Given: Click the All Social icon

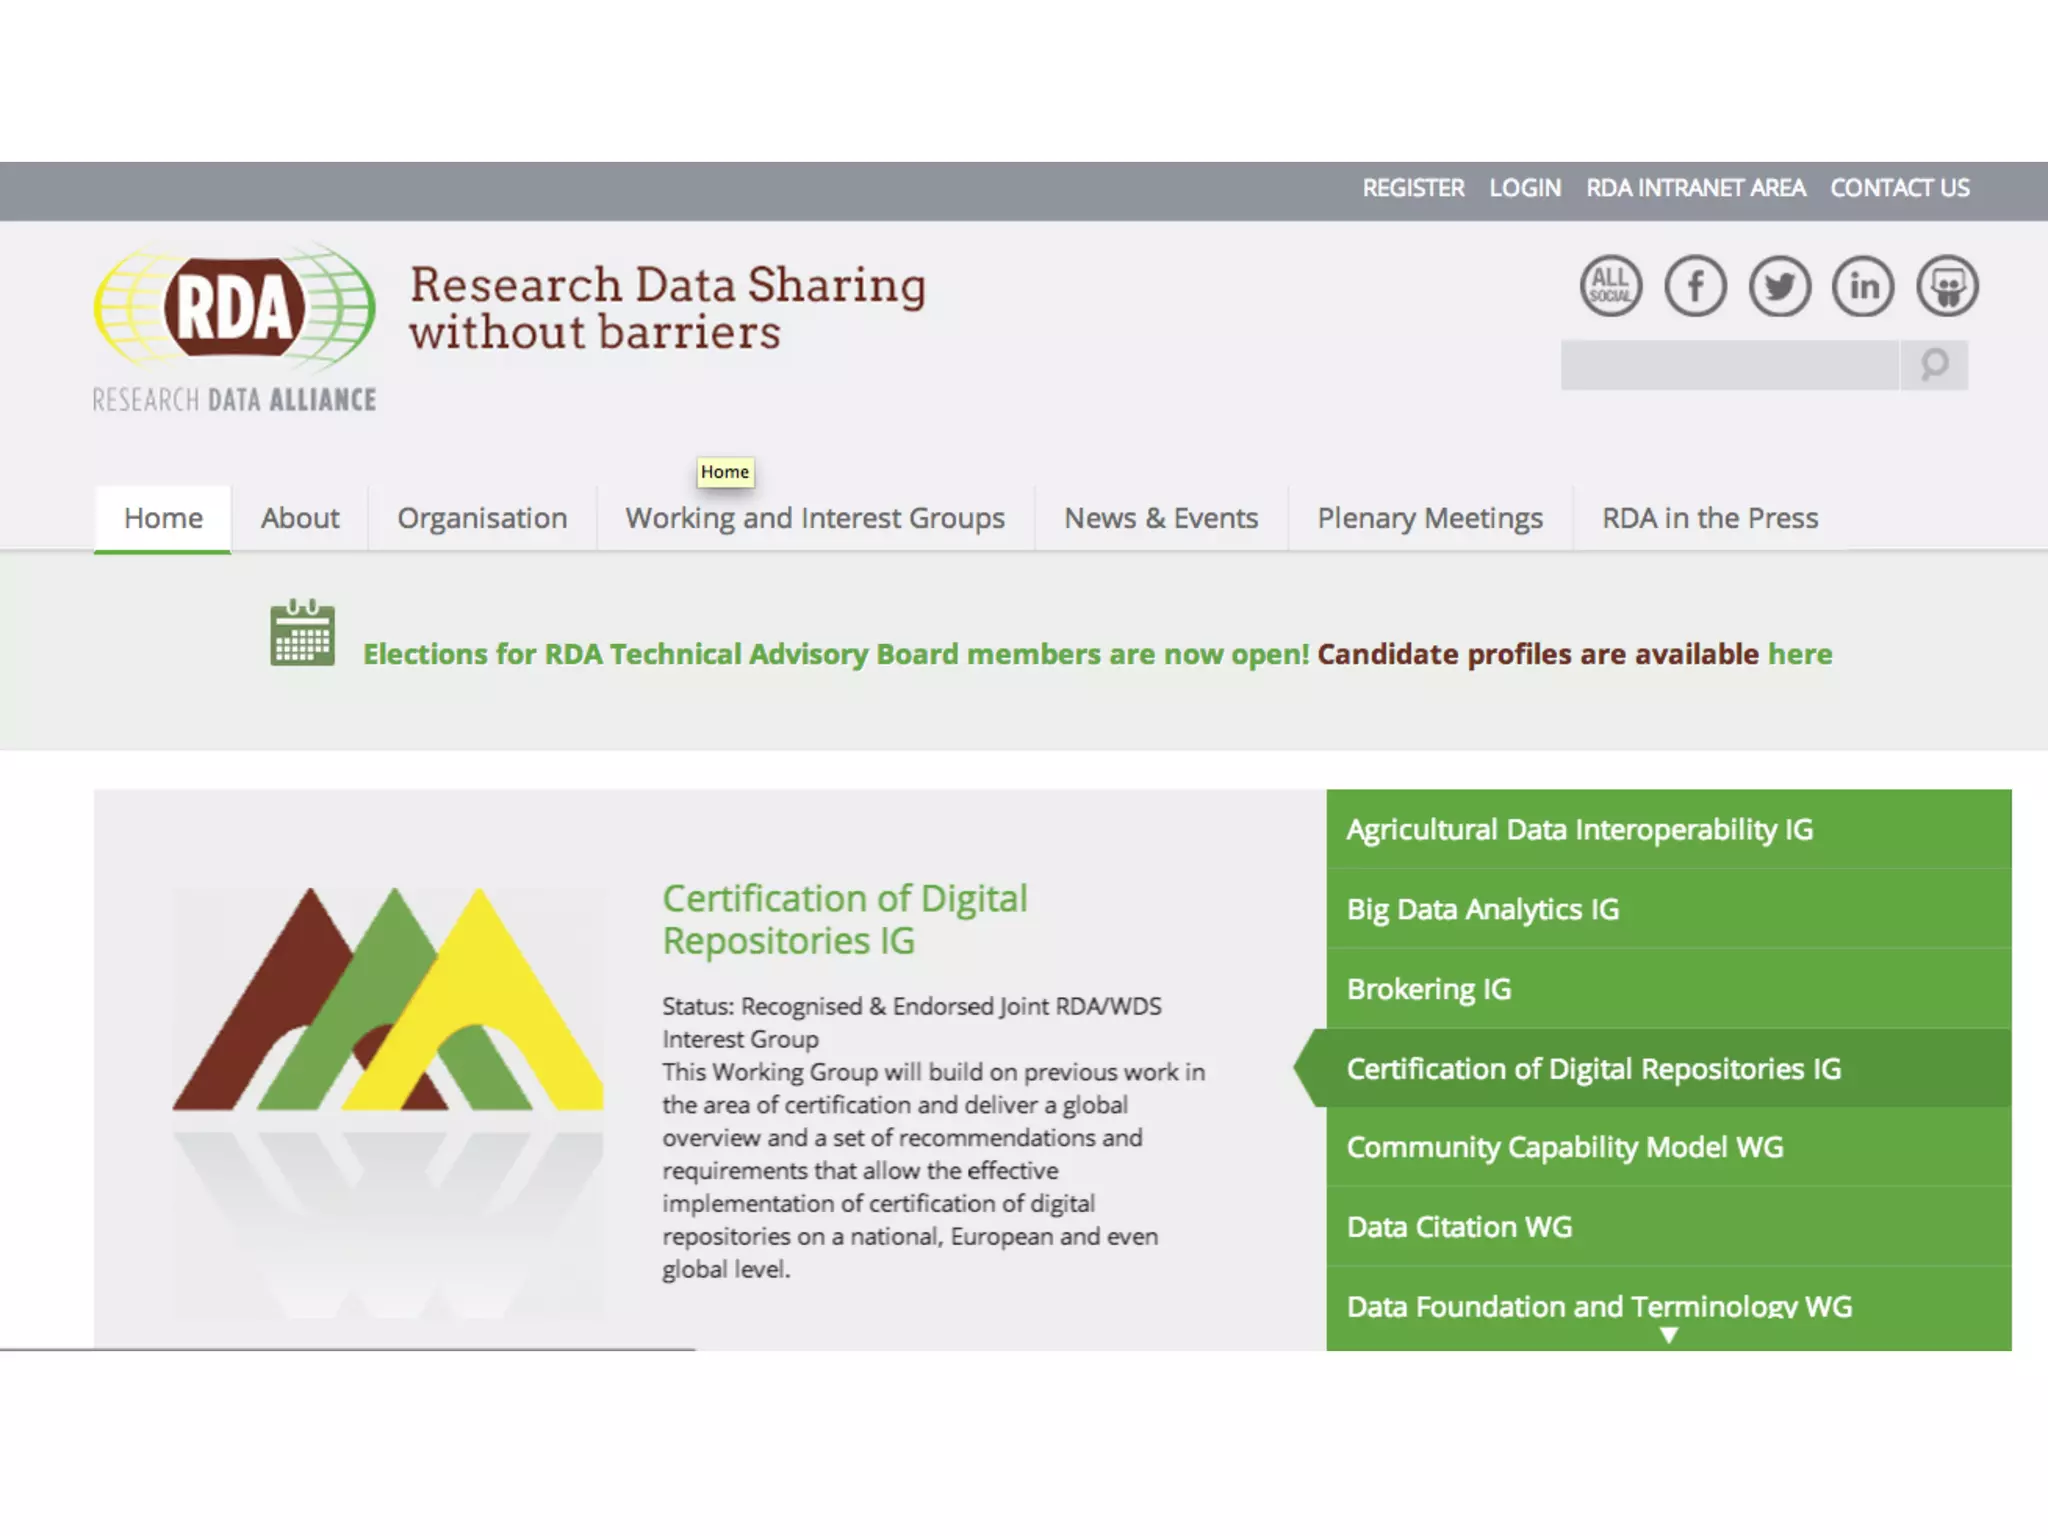Looking at the screenshot, I should (1610, 286).
